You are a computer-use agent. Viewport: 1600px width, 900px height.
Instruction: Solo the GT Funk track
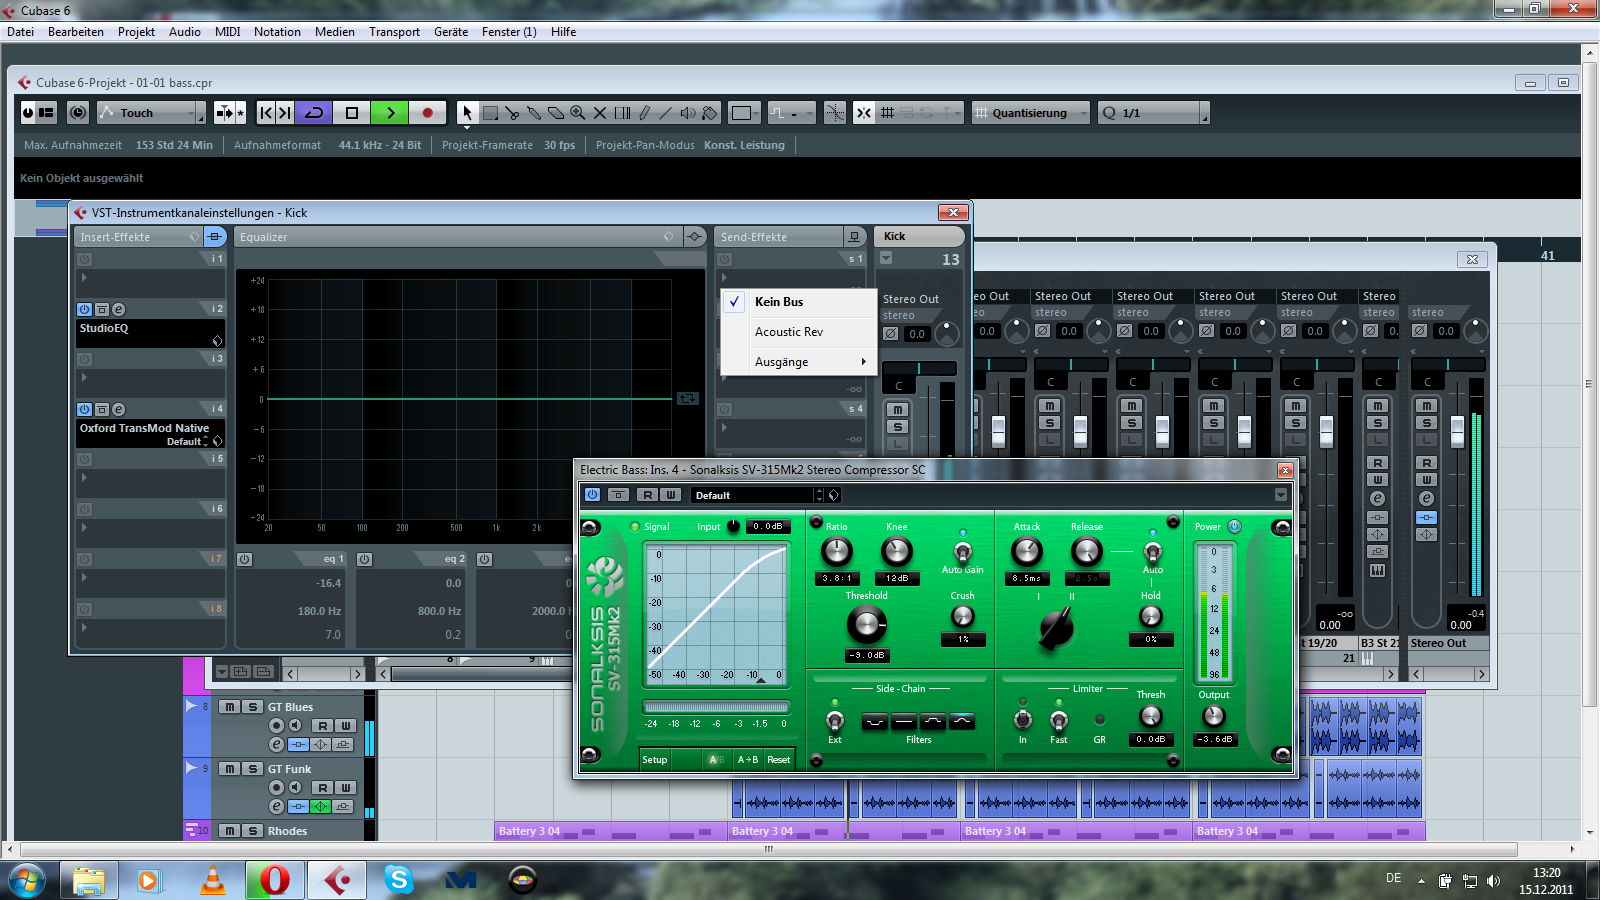point(253,769)
